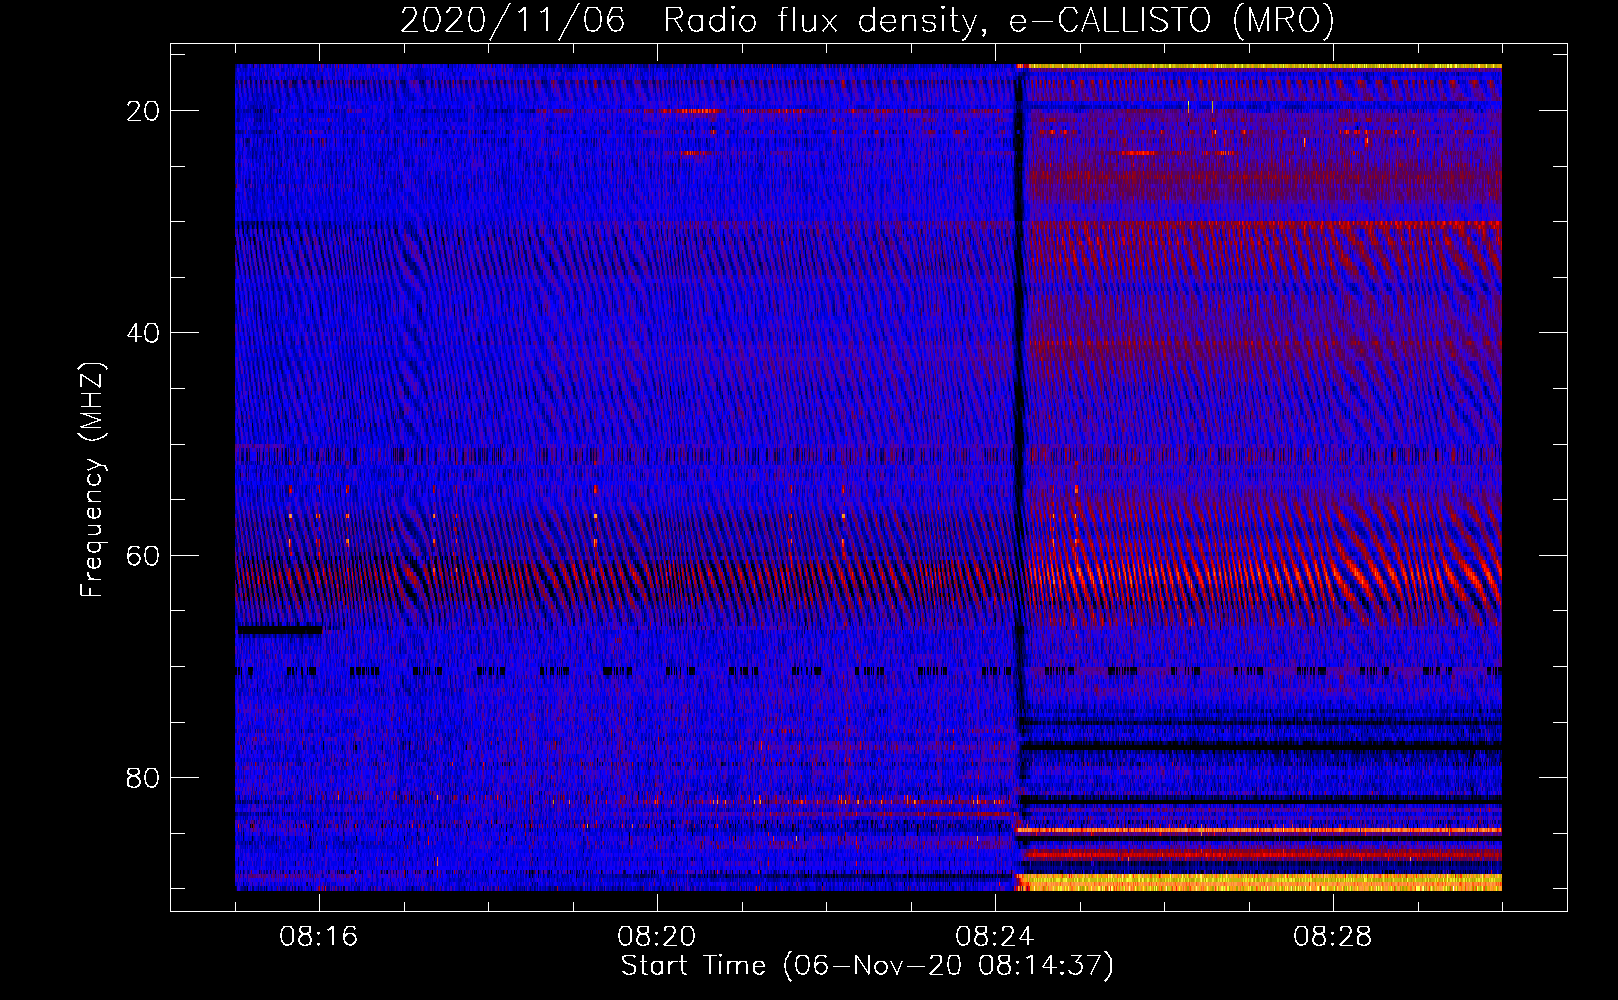This screenshot has height=1000, width=1618.
Task: Click the 60 MHz frequency tick label
Action: (143, 555)
